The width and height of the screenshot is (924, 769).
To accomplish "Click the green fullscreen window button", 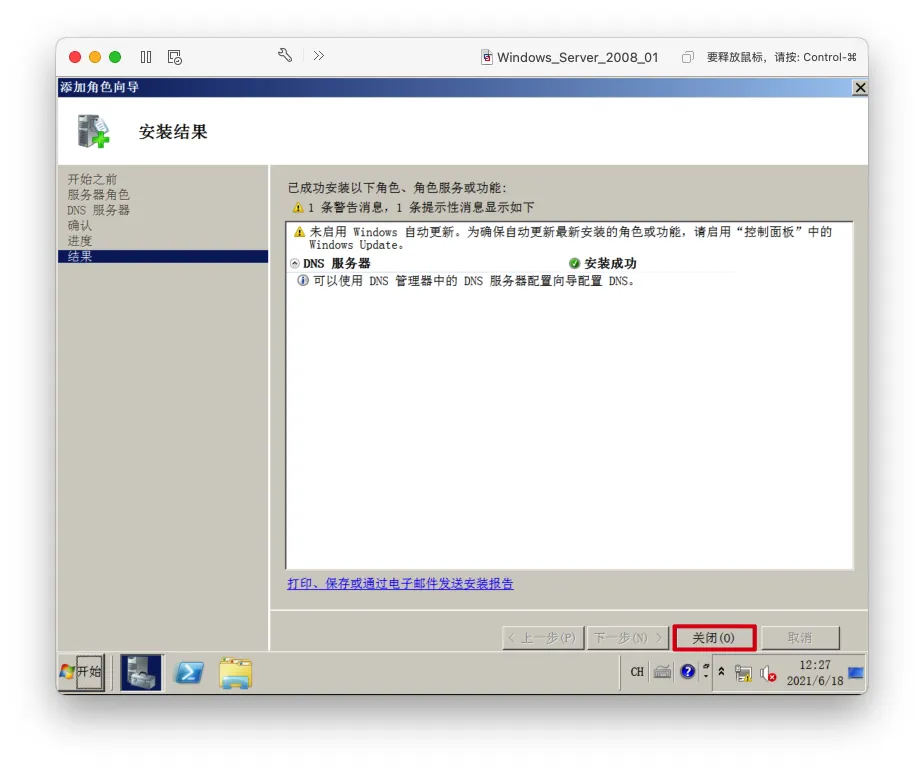I will (x=115, y=57).
